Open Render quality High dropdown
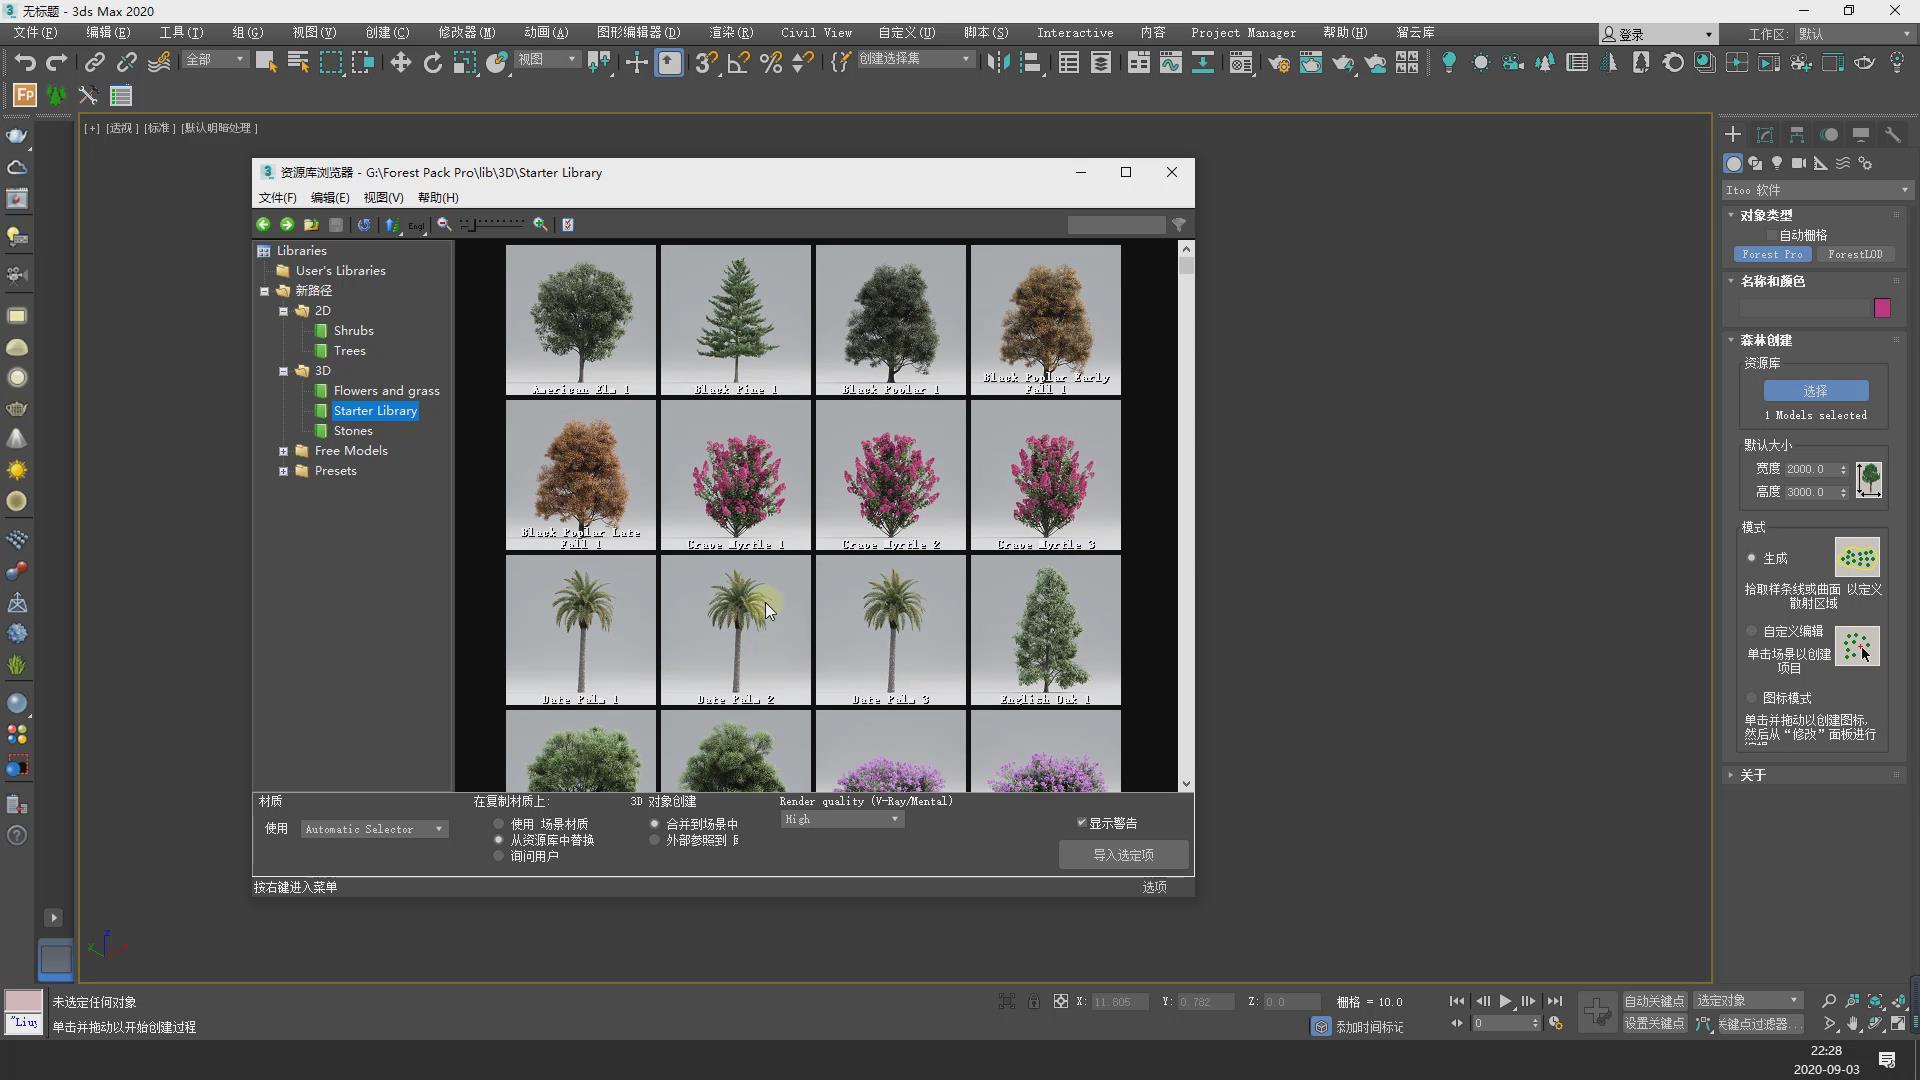The image size is (1920, 1080). (842, 819)
